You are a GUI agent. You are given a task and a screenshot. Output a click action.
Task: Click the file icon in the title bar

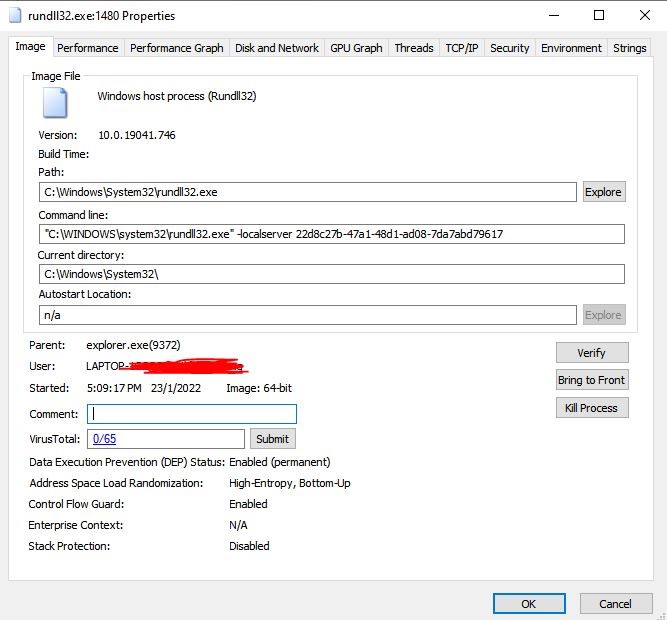(15, 15)
